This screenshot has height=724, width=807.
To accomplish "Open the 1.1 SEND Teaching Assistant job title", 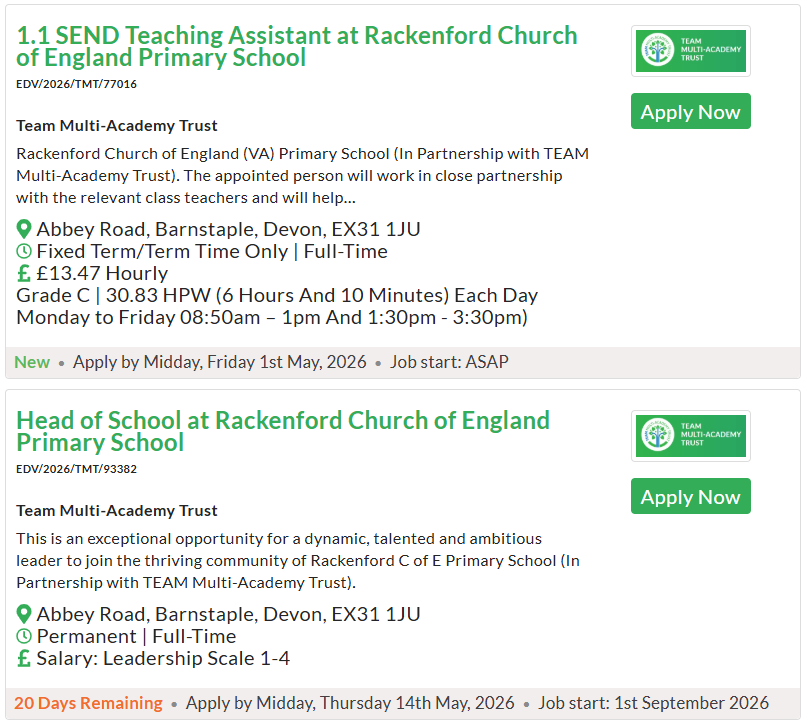I will [x=296, y=46].
